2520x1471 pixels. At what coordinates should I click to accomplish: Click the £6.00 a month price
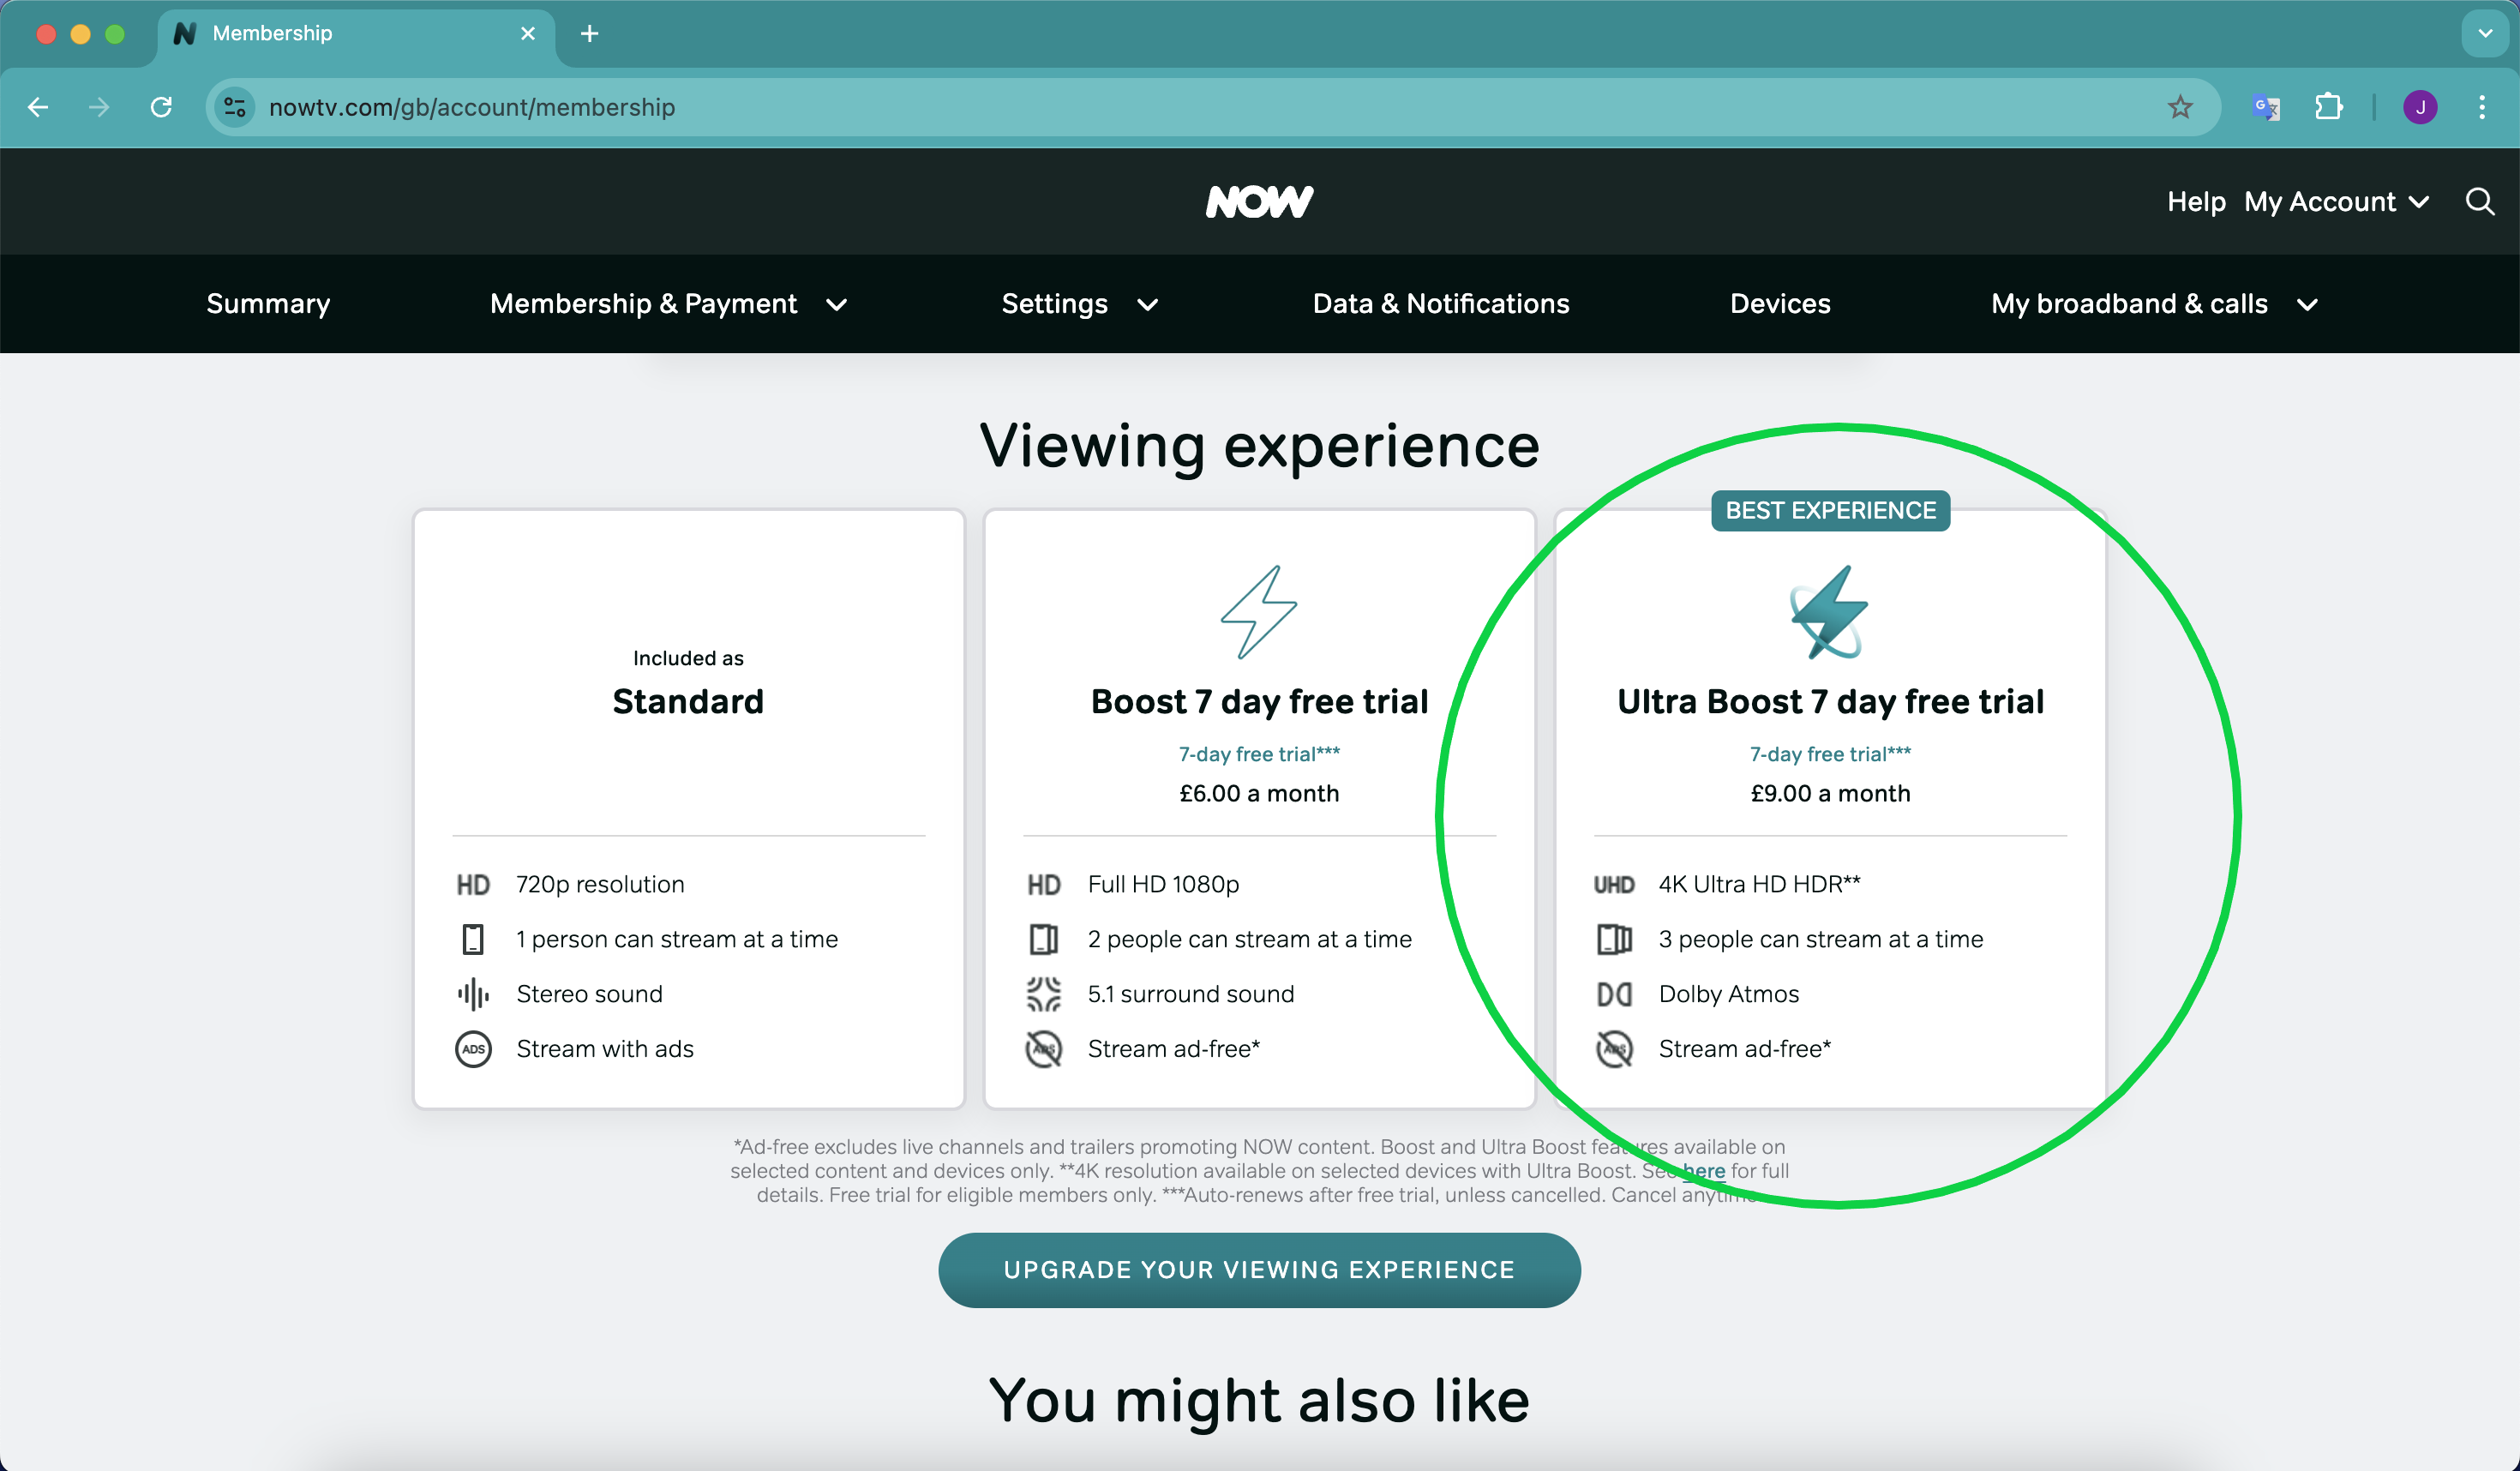pyautogui.click(x=1259, y=794)
